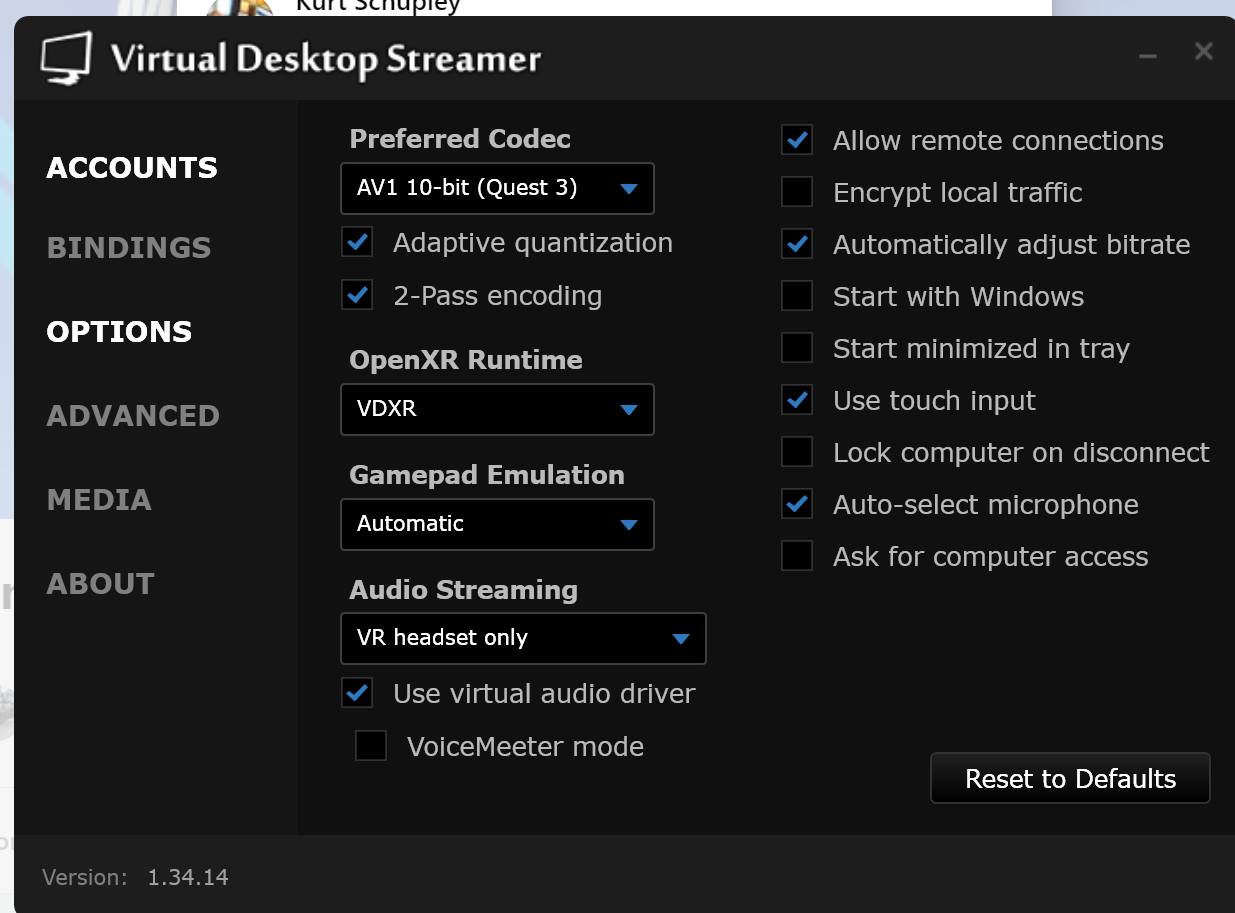Click the Reset to Defaults button

coord(1070,778)
